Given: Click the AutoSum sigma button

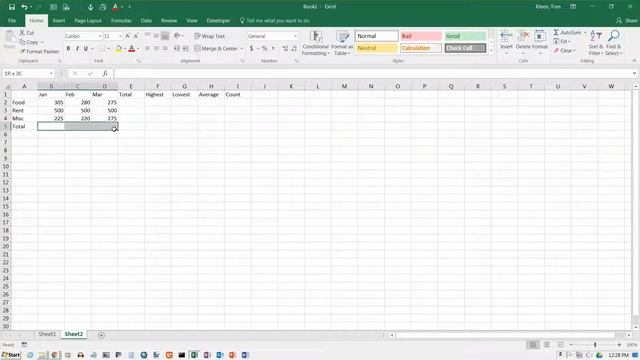Looking at the screenshot, I should 567,32.
